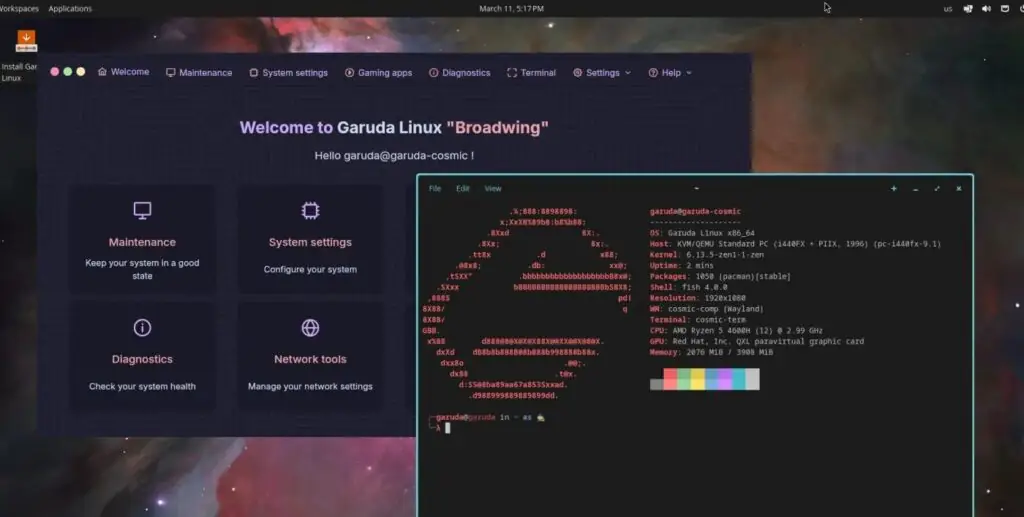Open the clock showing March 11, 5:17 PM
Screen dimensions: 1024x517
[x=511, y=8]
